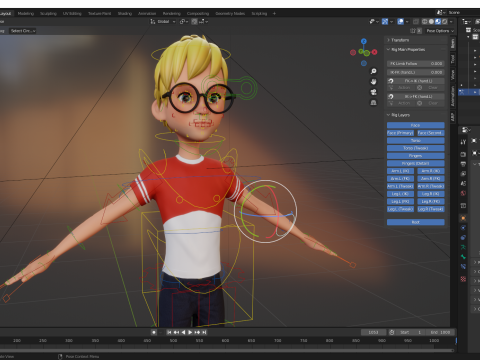
Task: Open World properties red globe icon
Action: (463, 193)
